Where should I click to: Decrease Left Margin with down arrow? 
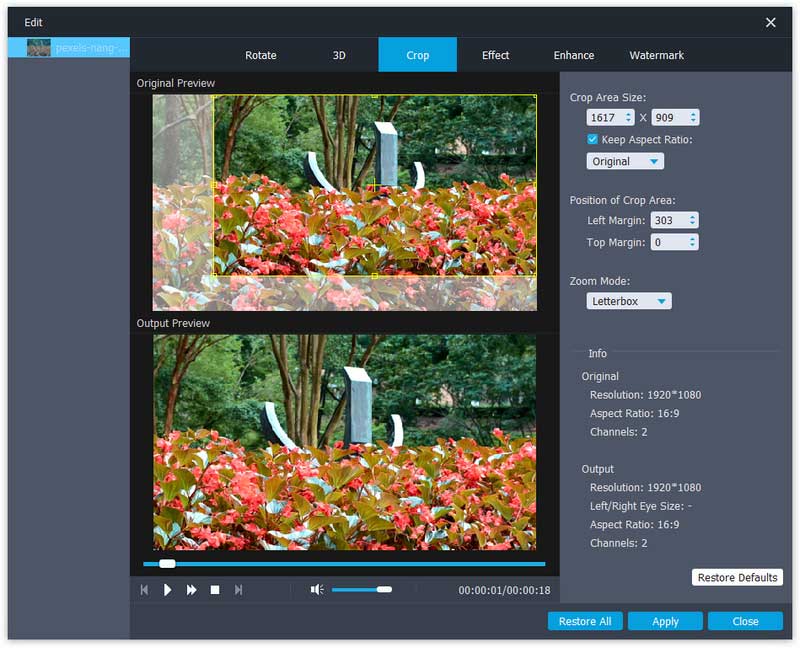click(692, 224)
